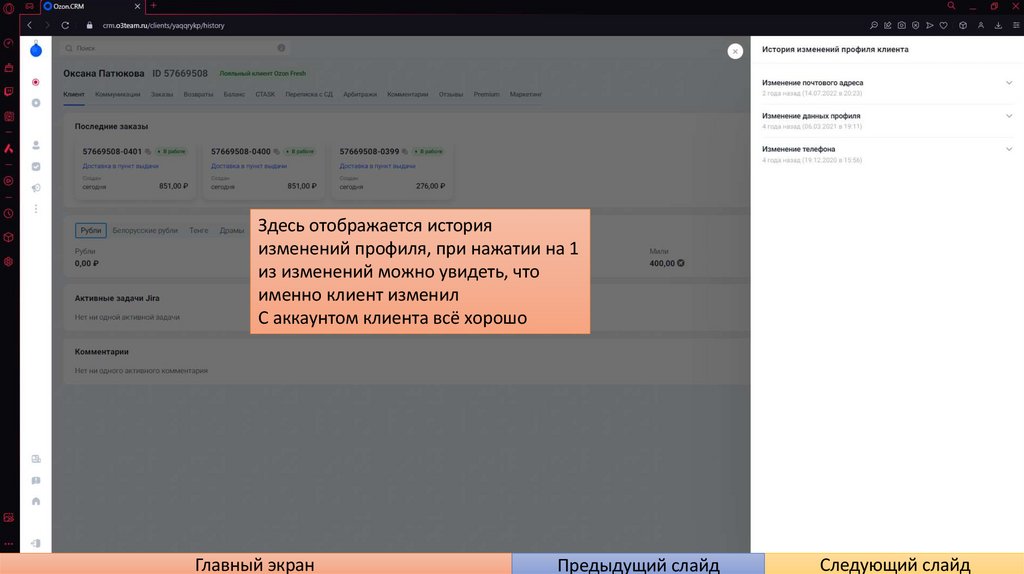Click the red target icon in the CRM sidebar
This screenshot has width=1024, height=574.
click(36, 82)
